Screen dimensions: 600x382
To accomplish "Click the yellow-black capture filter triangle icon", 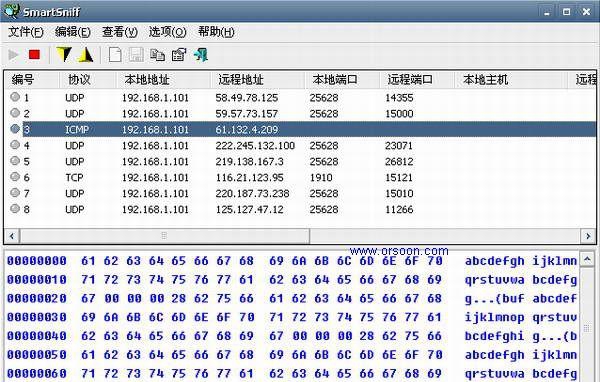I will point(86,55).
